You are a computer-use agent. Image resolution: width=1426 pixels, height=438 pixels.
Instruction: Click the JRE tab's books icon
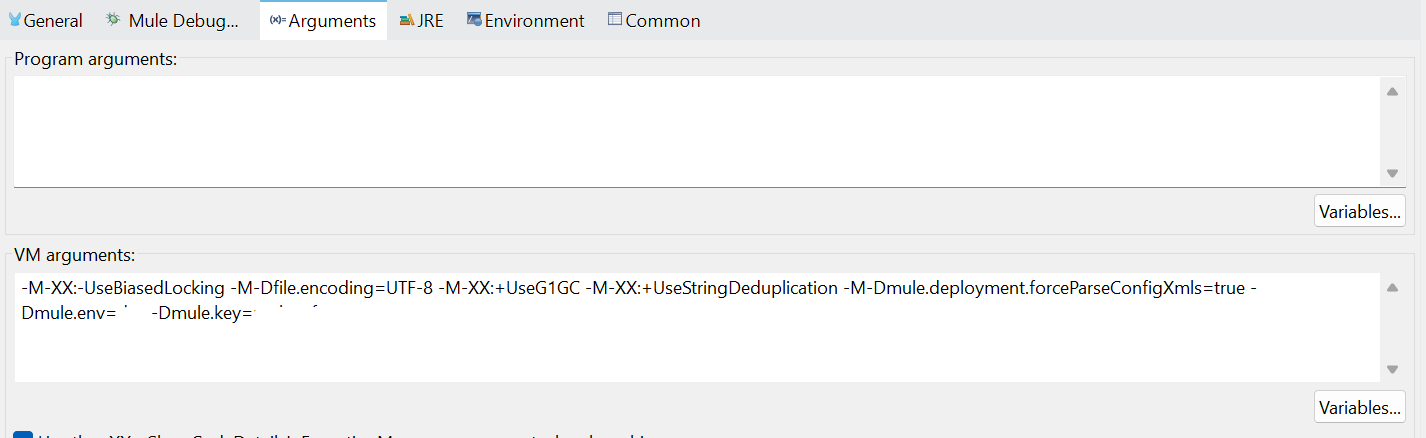point(406,20)
